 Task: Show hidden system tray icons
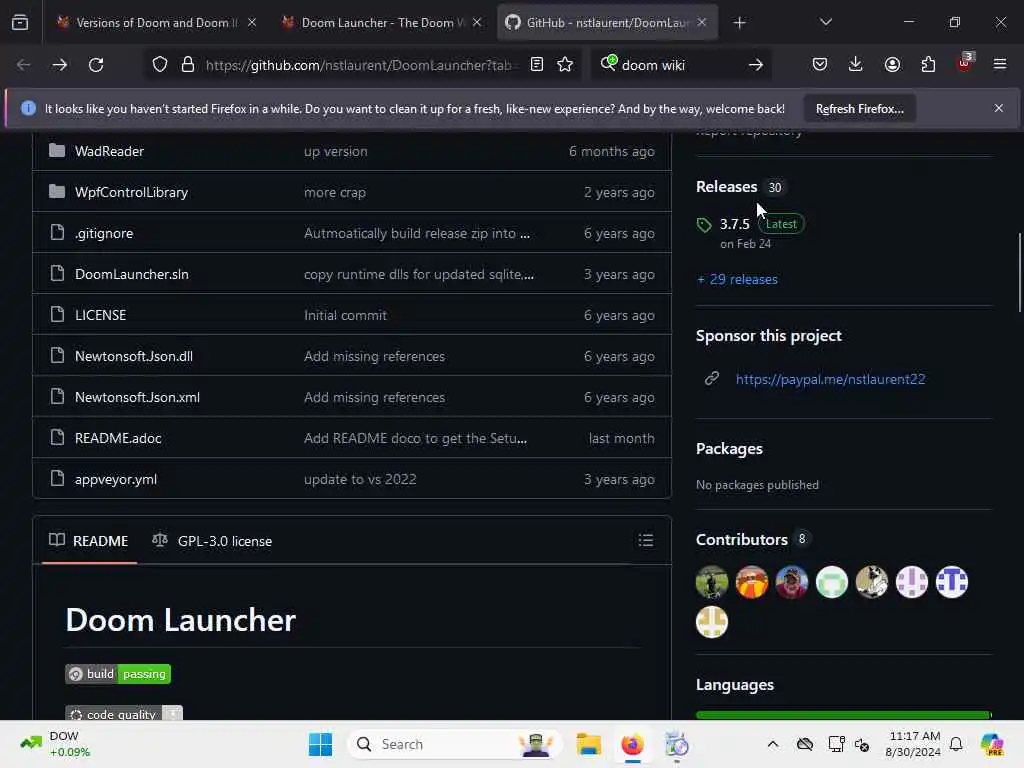(x=773, y=744)
